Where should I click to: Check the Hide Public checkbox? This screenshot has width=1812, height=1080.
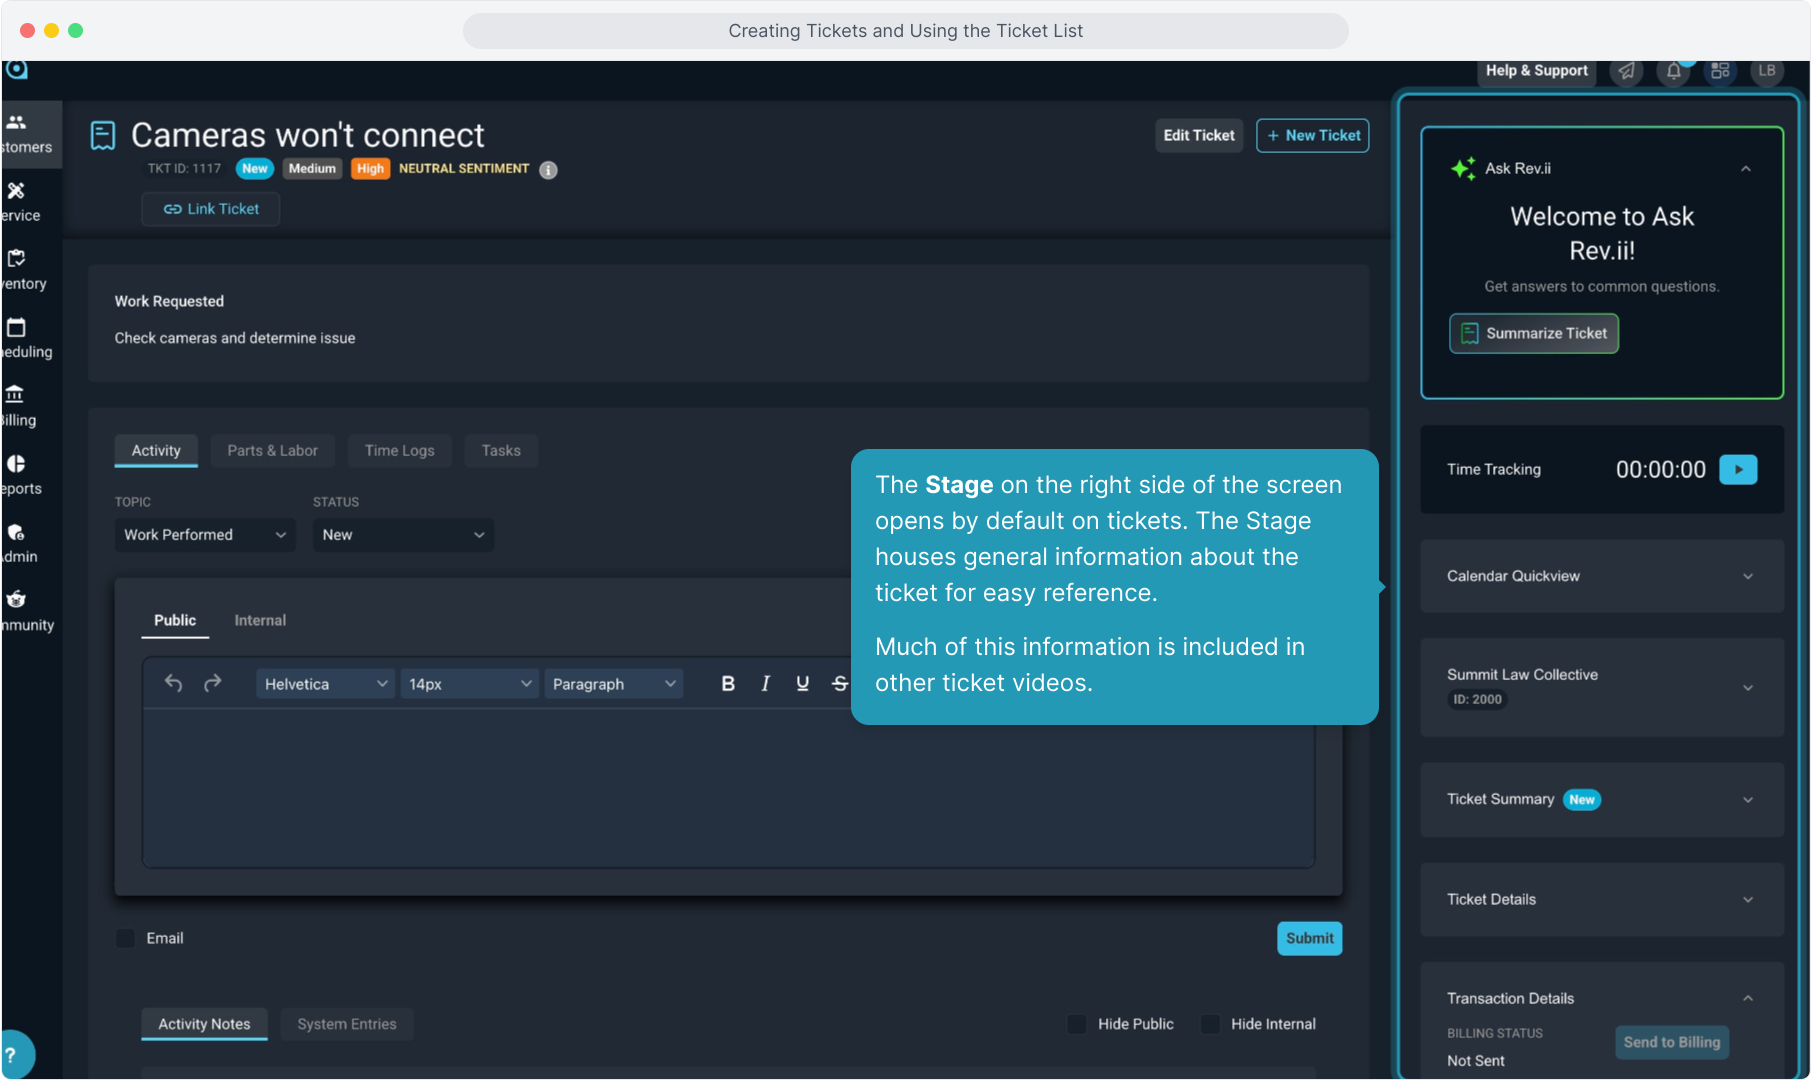[x=1077, y=1024]
